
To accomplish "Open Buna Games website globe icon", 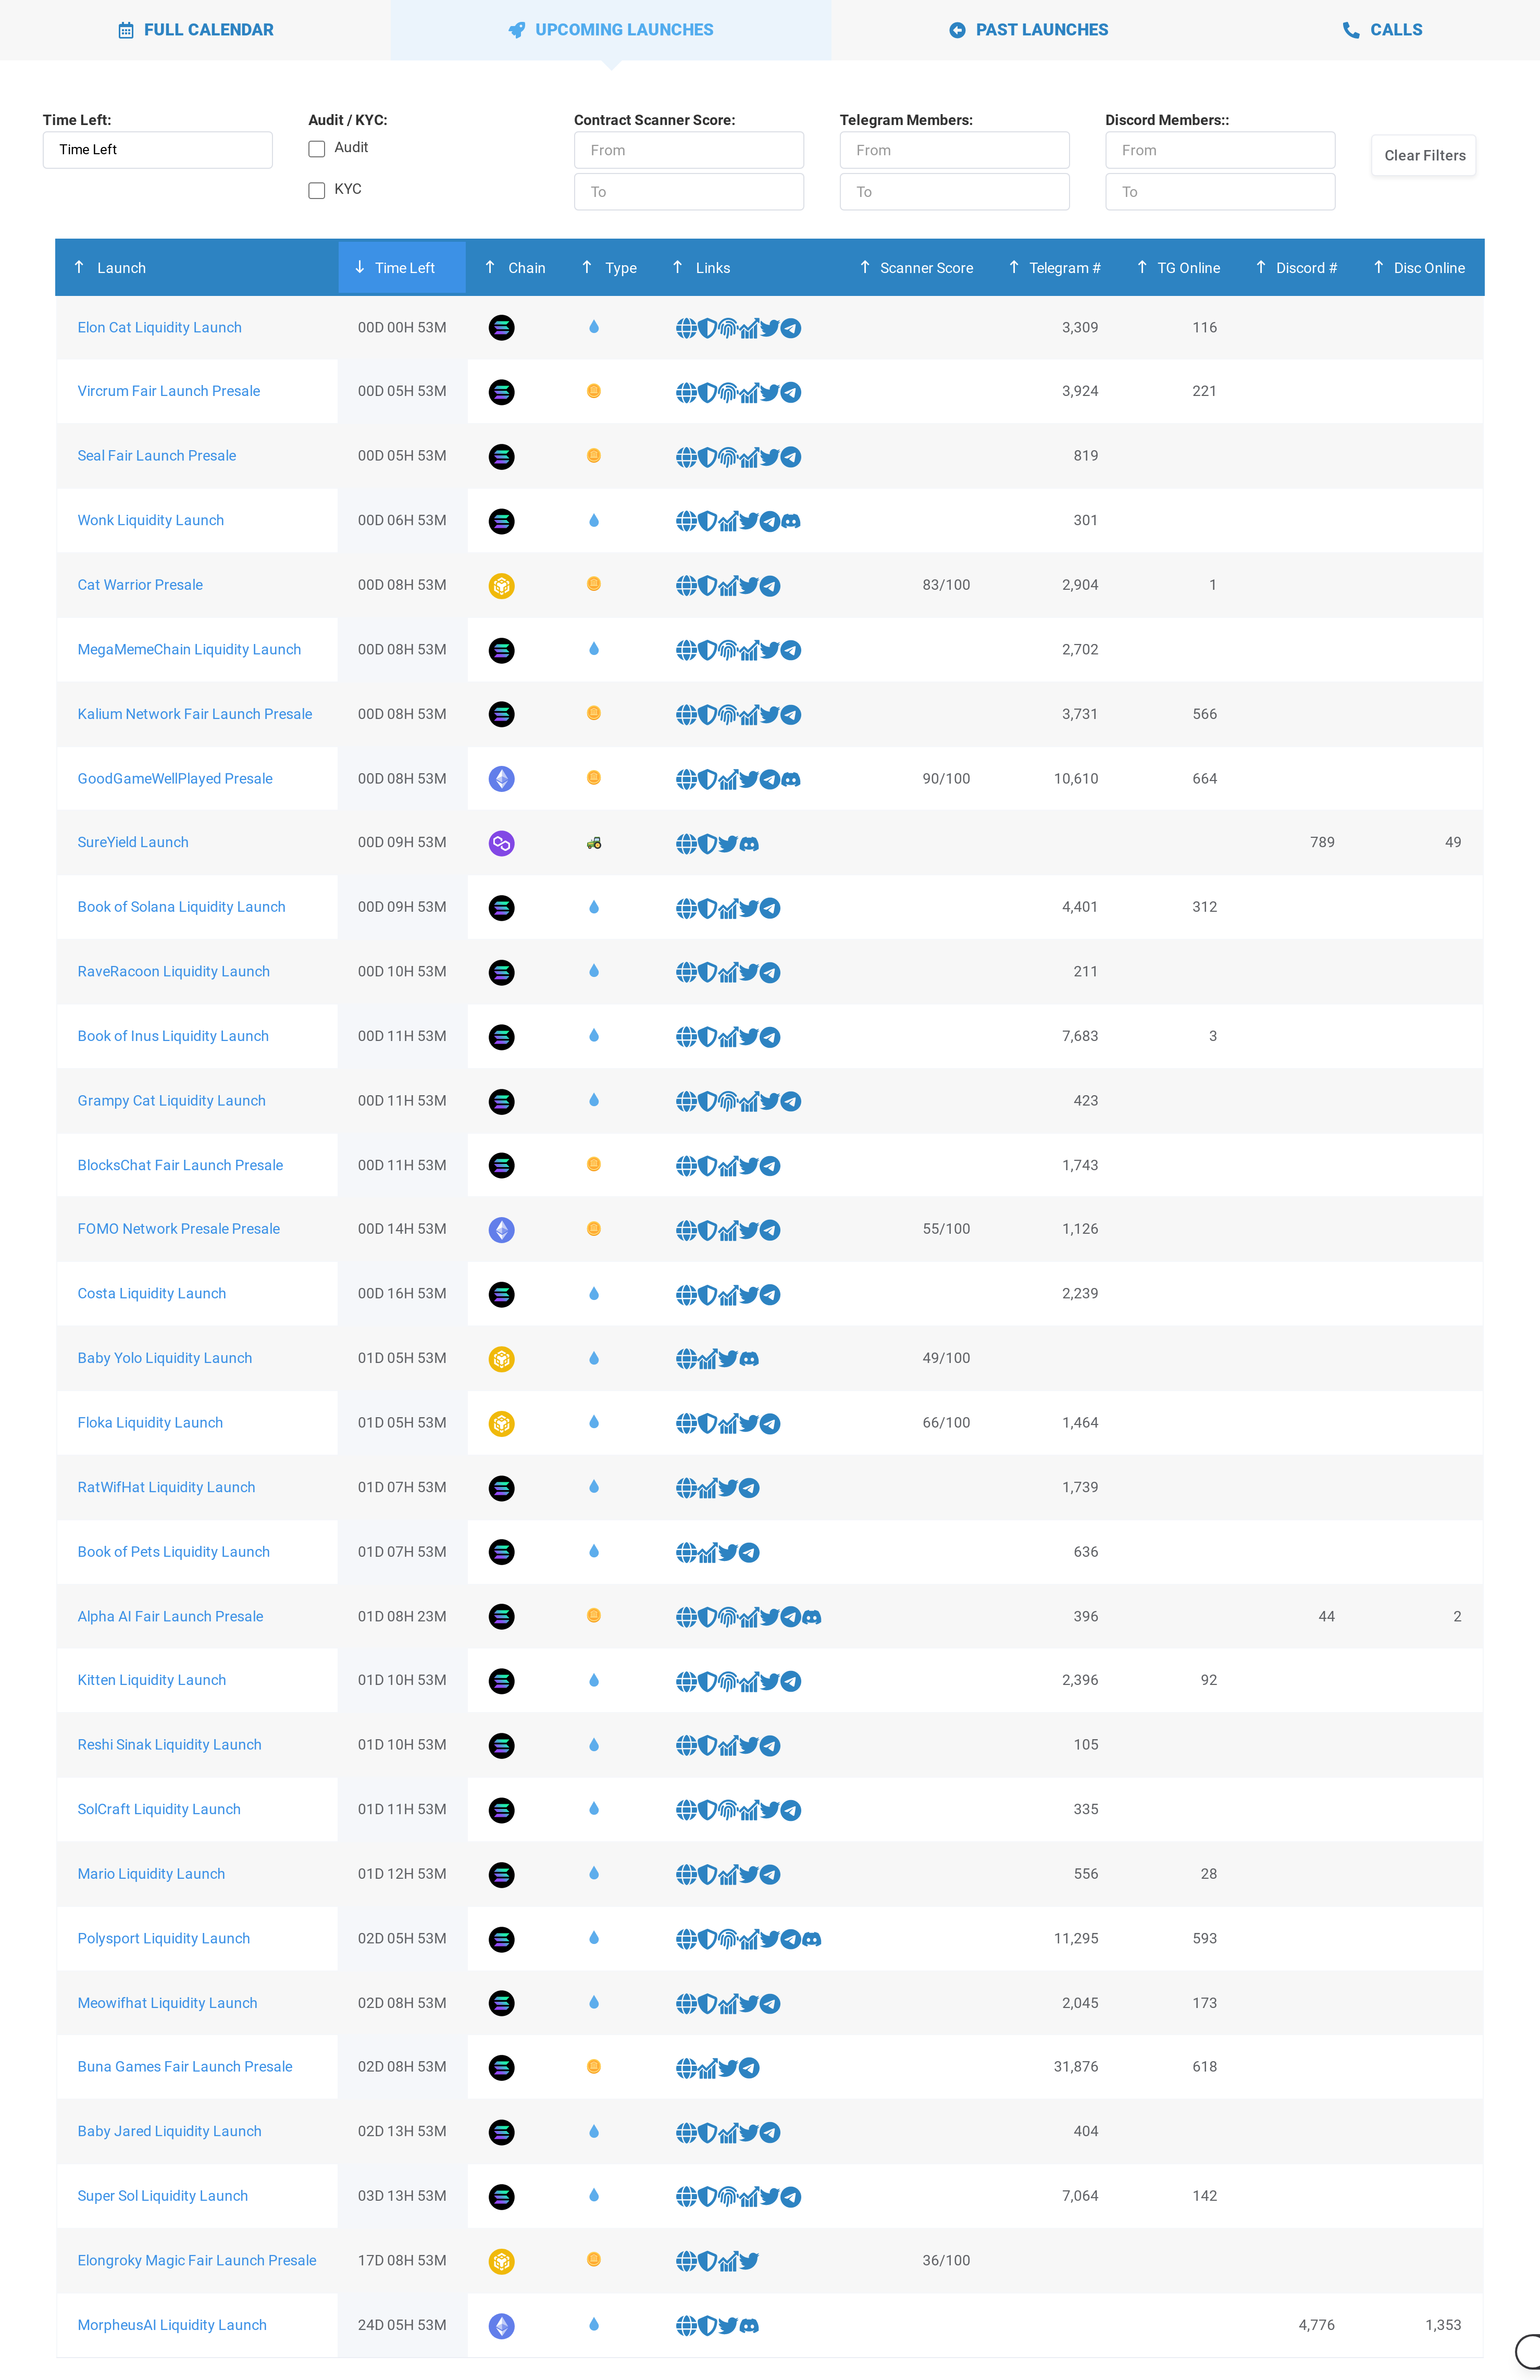I will [686, 2068].
